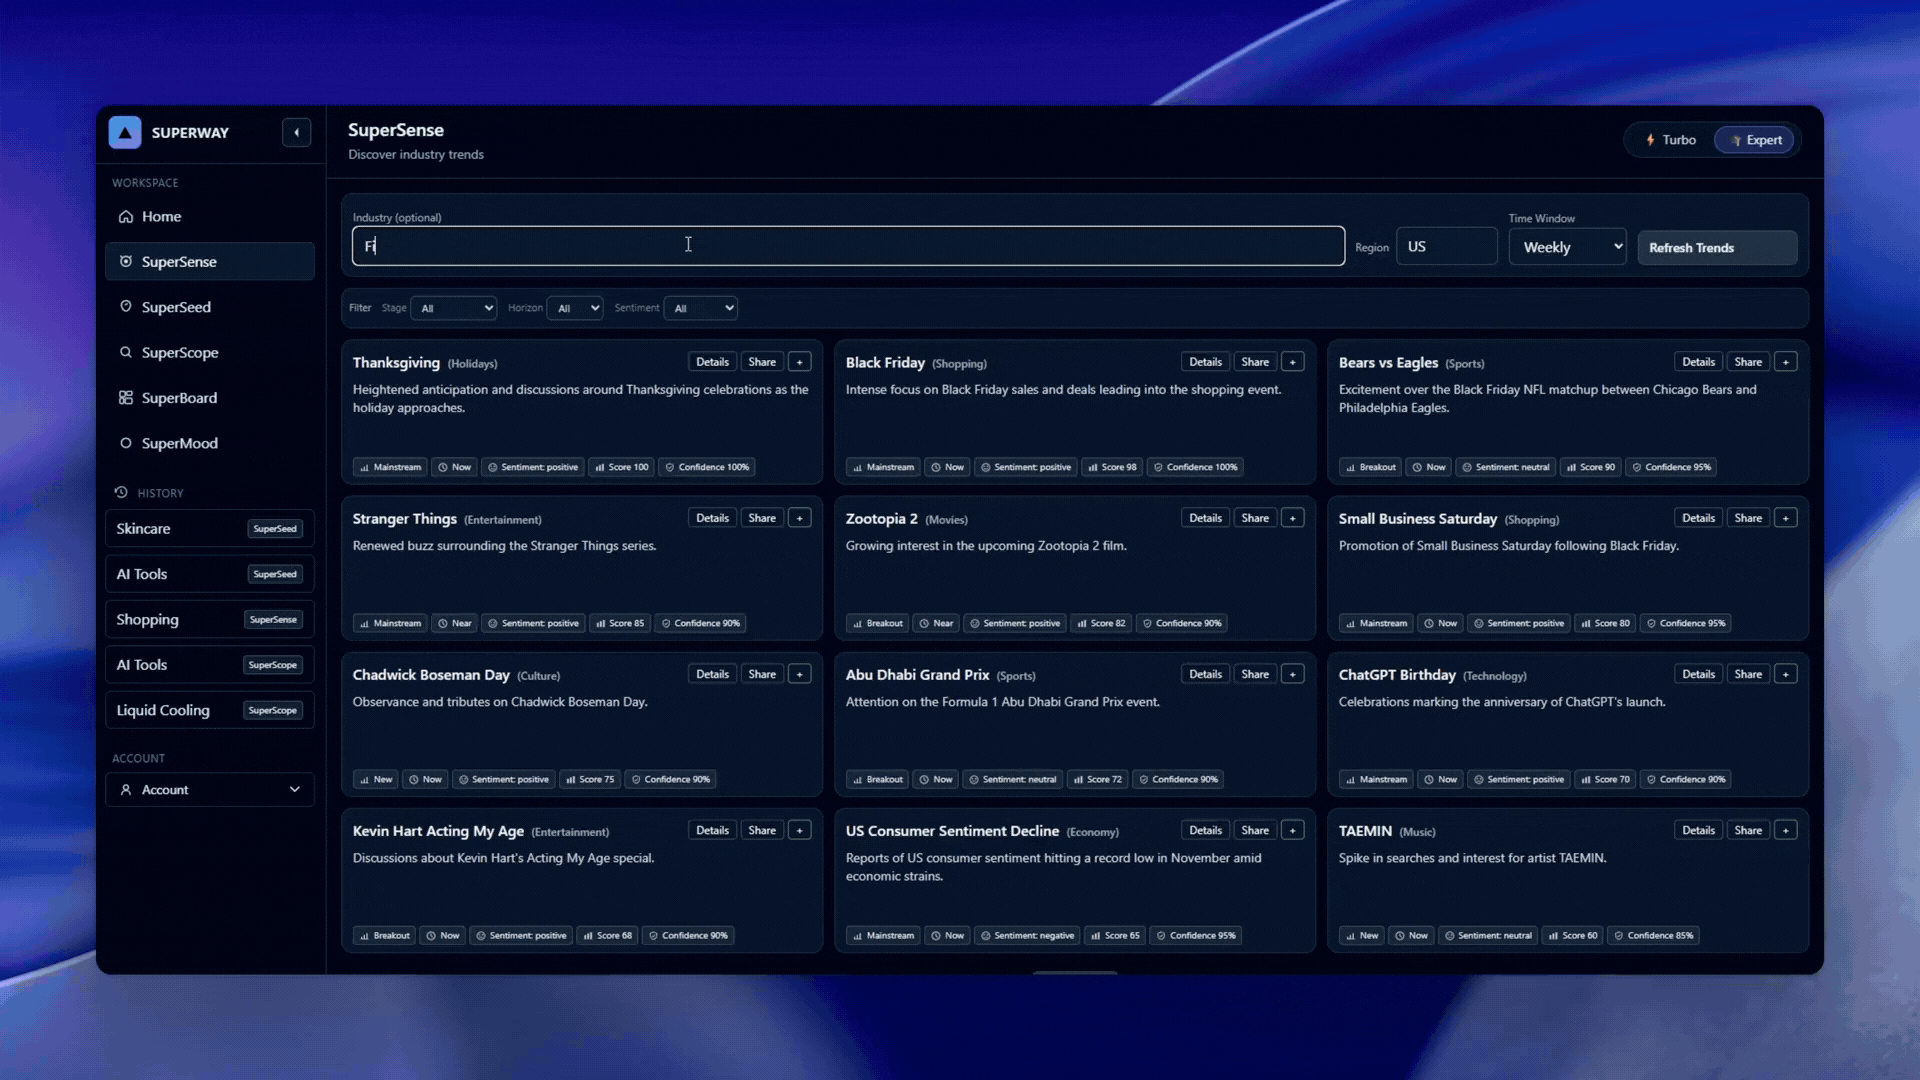Click the SuperBoard grid icon
This screenshot has height=1080, width=1920.
point(126,398)
